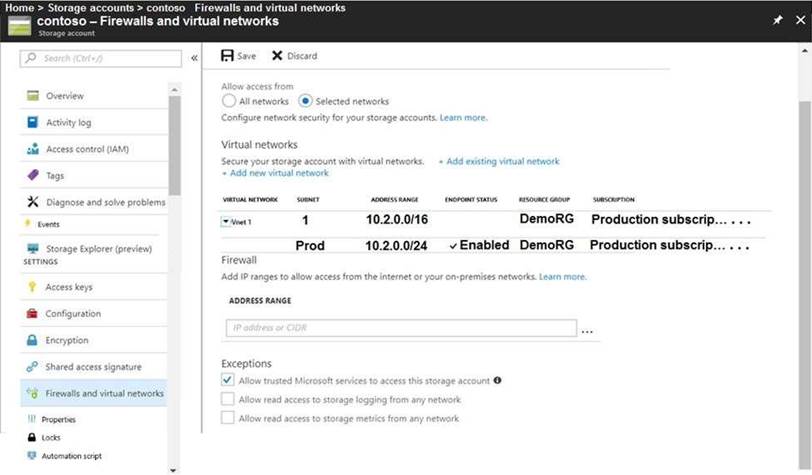Image resolution: width=812 pixels, height=475 pixels.
Task: Open Access control (IAM) icon
Action: pyautogui.click(x=33, y=149)
